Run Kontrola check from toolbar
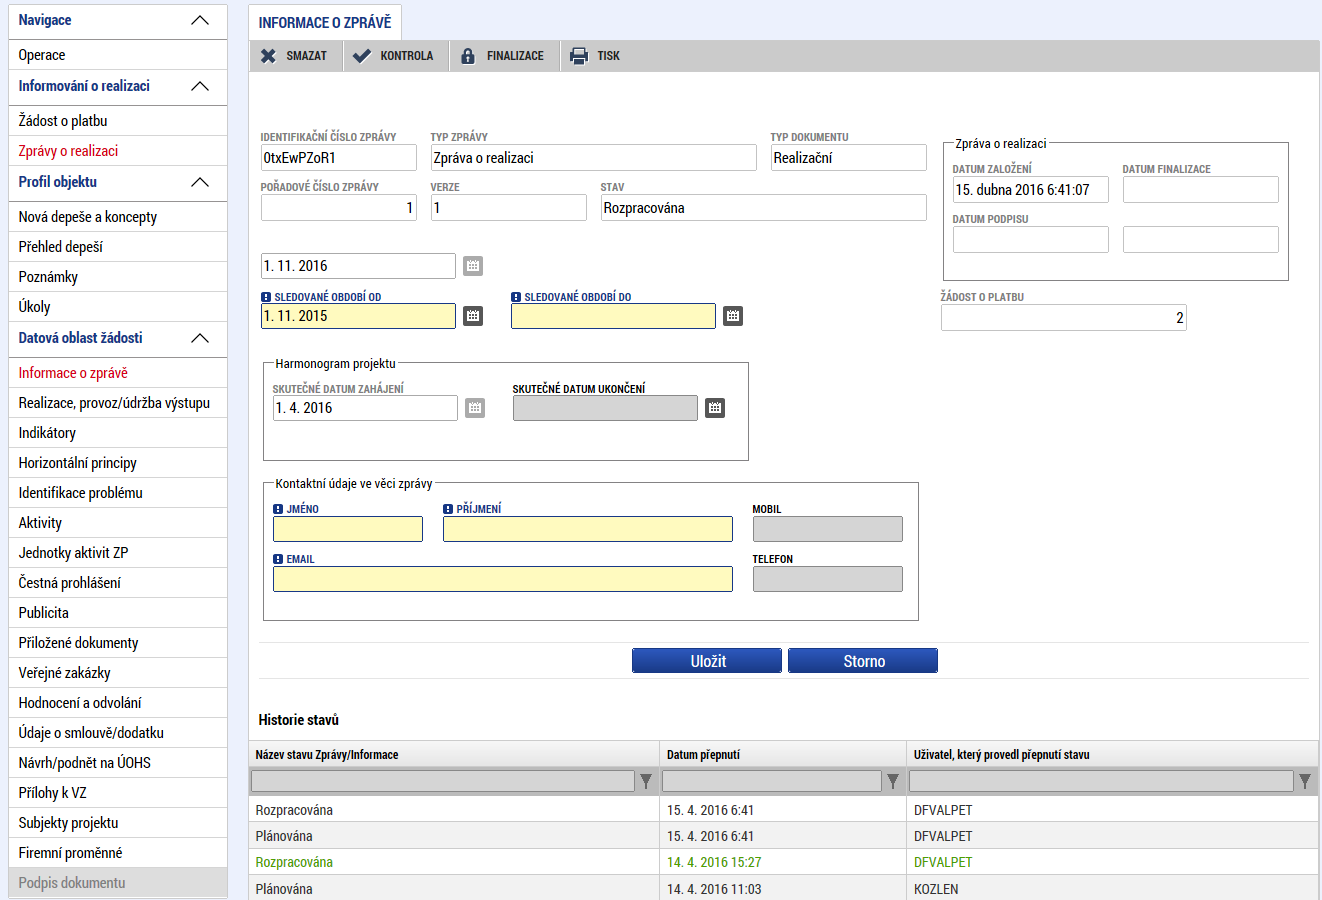Screen dimensions: 1322x900 (394, 56)
